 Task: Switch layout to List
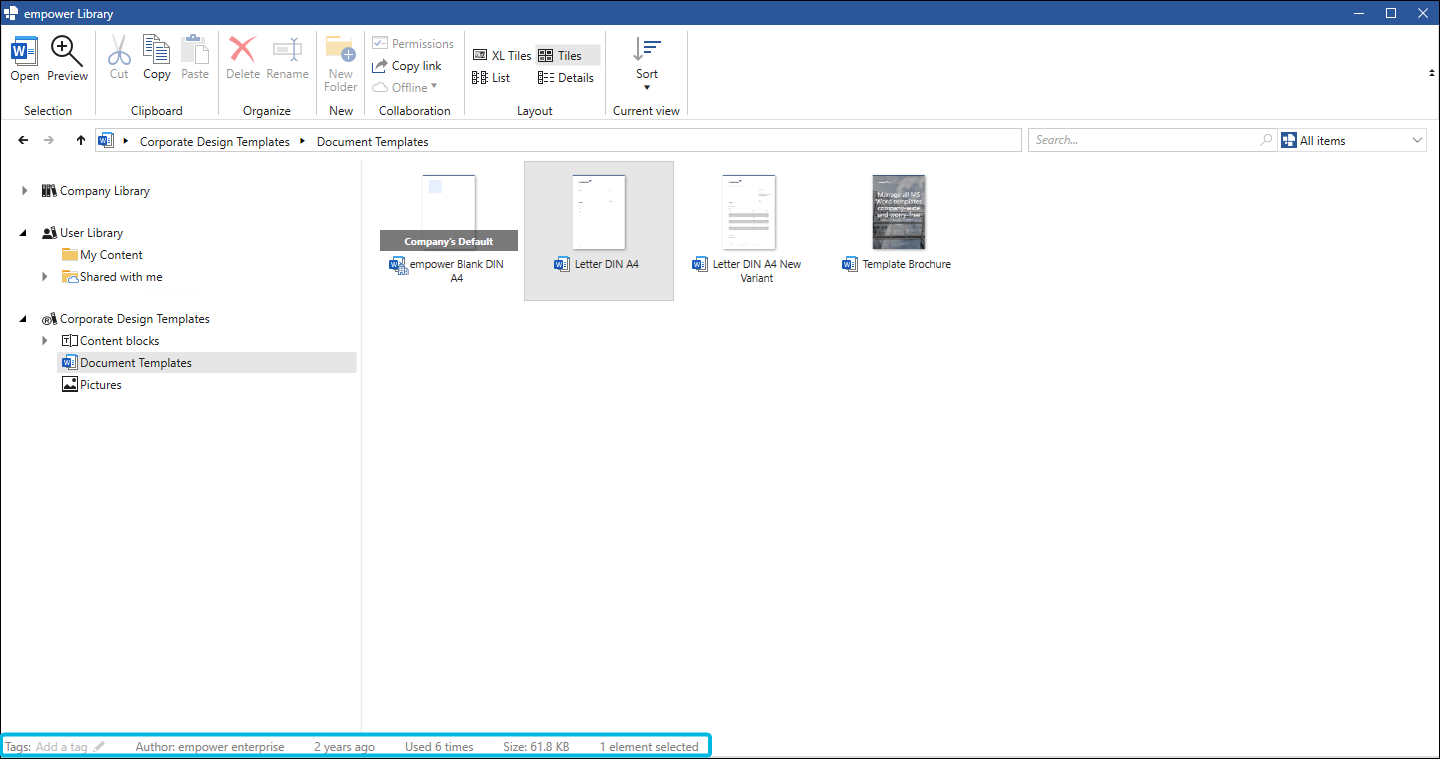(491, 78)
